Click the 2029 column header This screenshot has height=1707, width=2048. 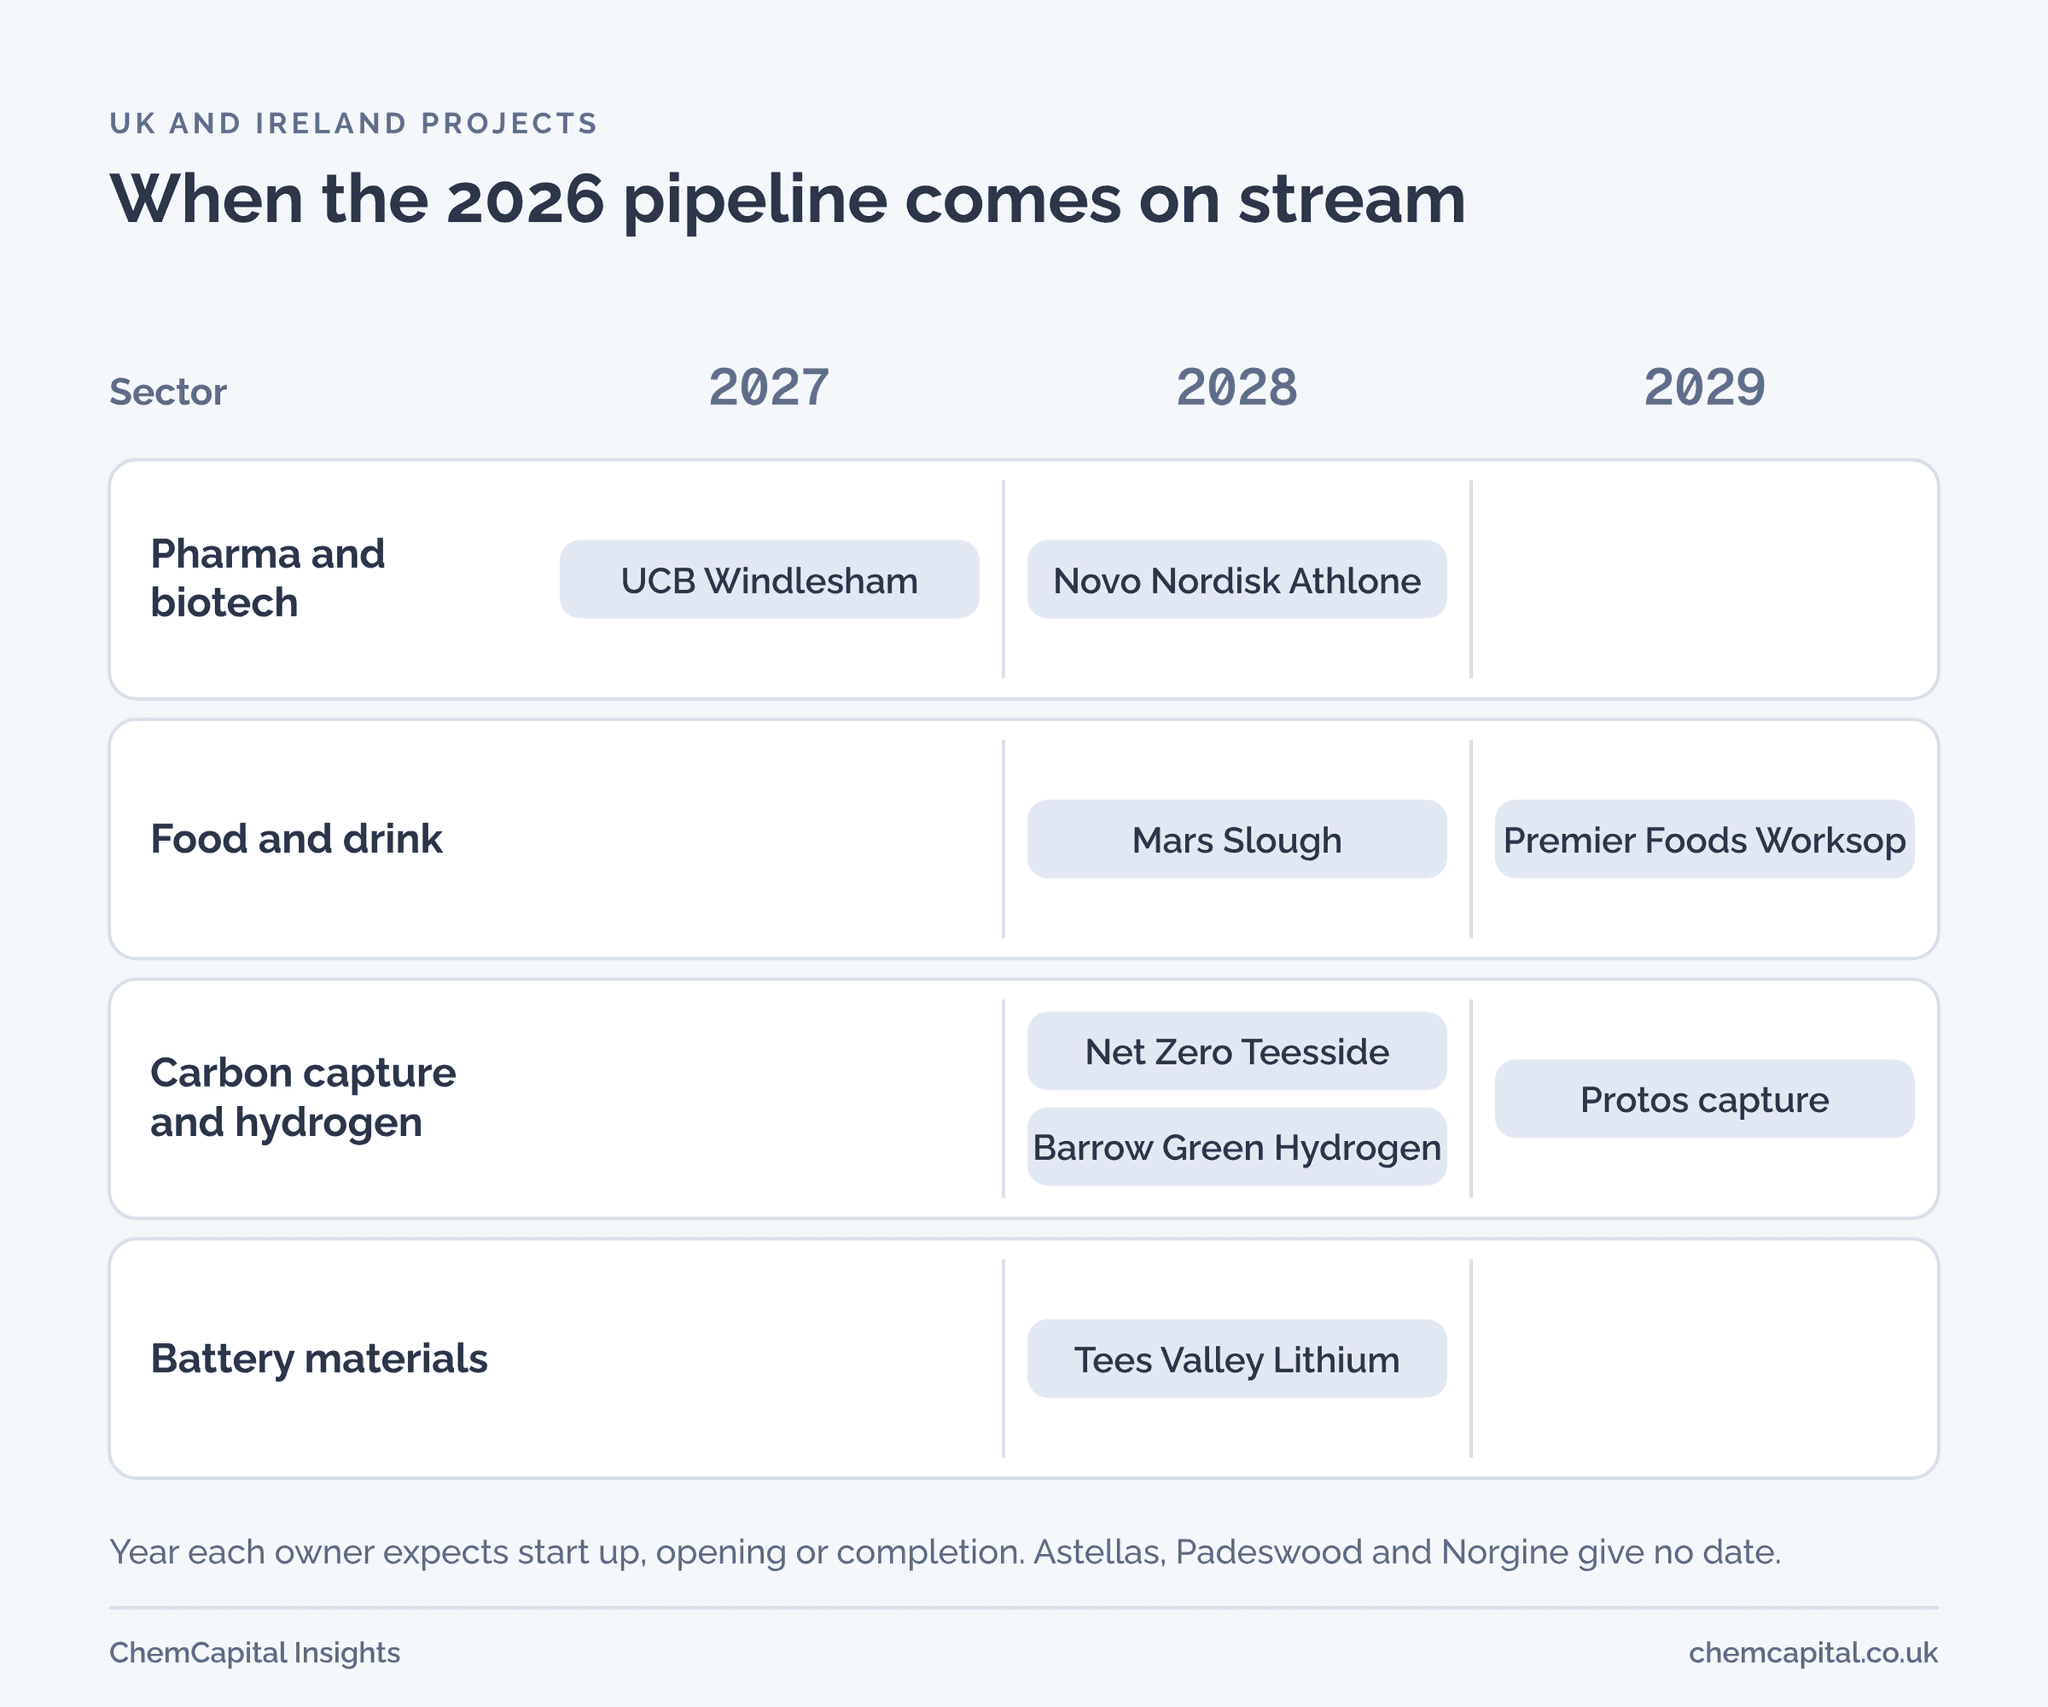[1704, 388]
